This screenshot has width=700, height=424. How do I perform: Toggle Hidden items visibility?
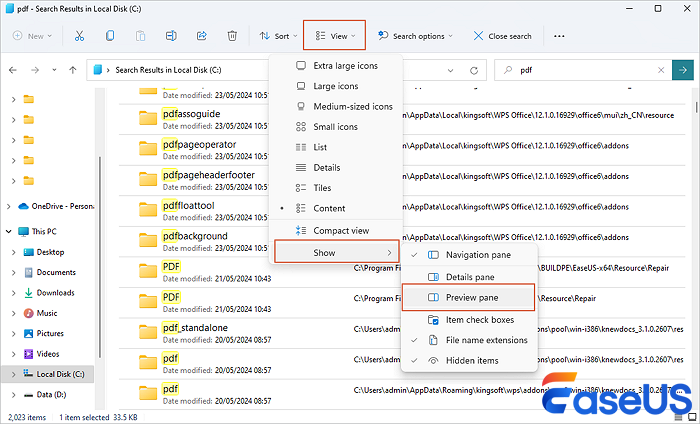pos(472,361)
